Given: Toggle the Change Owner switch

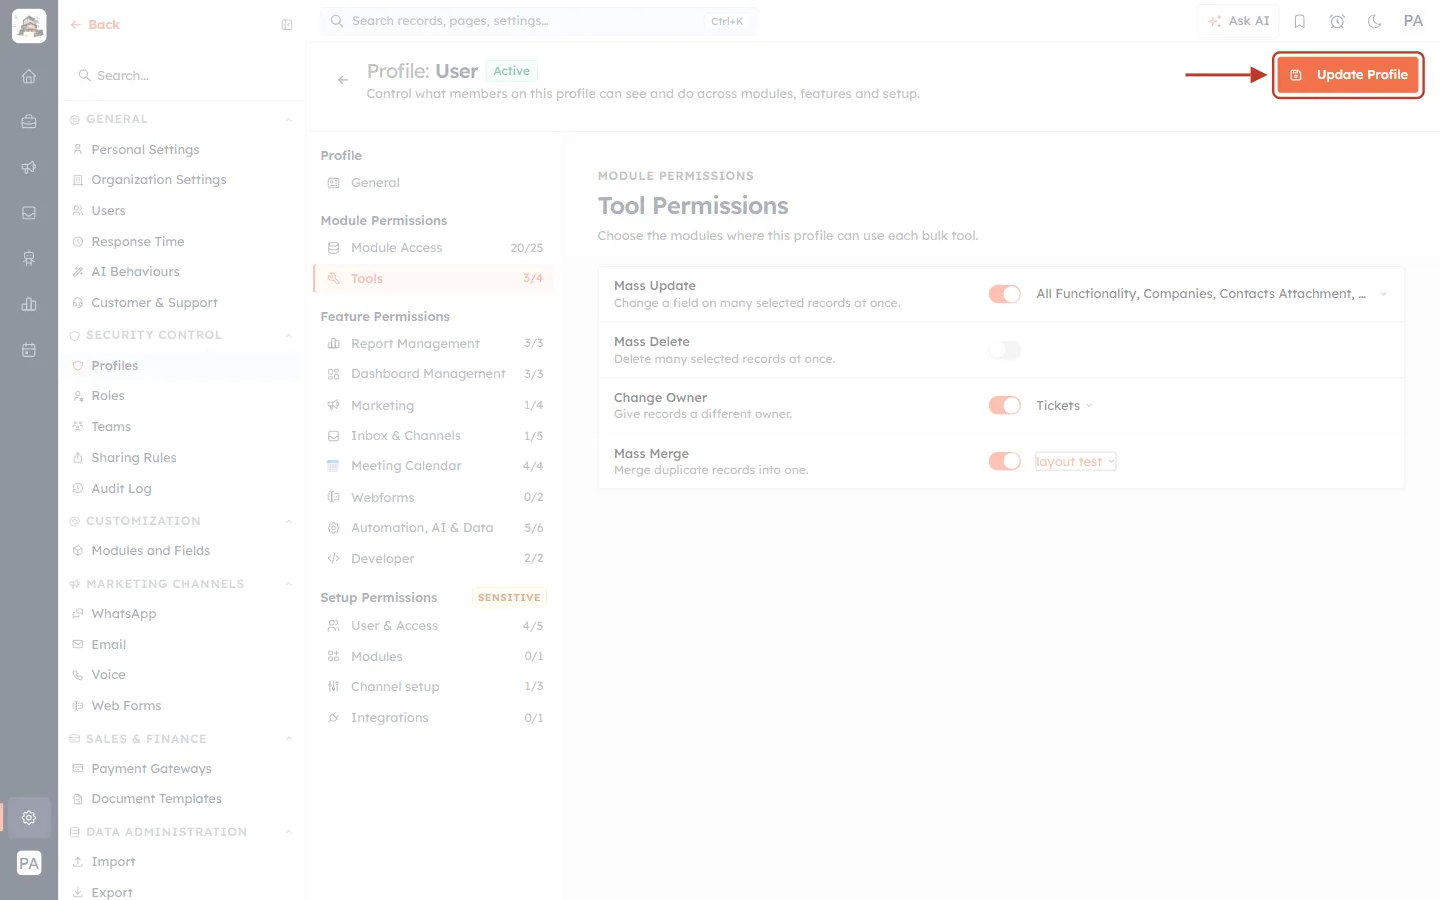Looking at the screenshot, I should click(x=1005, y=405).
